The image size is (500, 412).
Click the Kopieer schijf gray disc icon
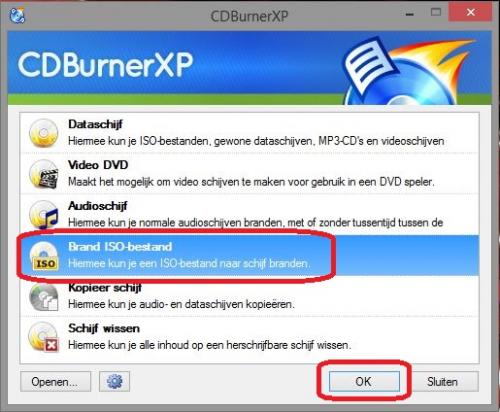(x=43, y=297)
